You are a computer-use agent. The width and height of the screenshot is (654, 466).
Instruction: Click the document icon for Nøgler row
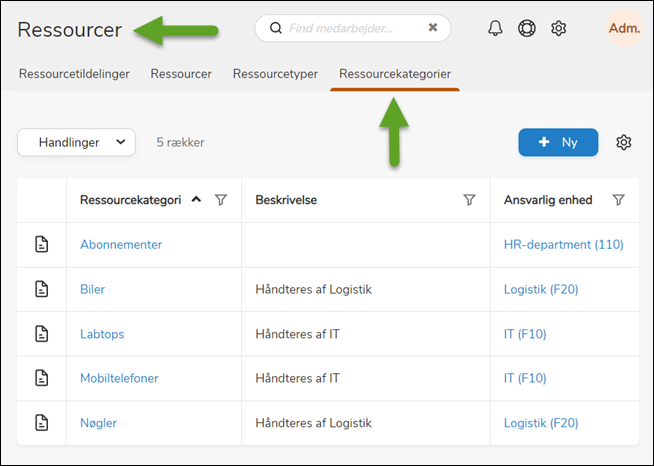pos(42,423)
